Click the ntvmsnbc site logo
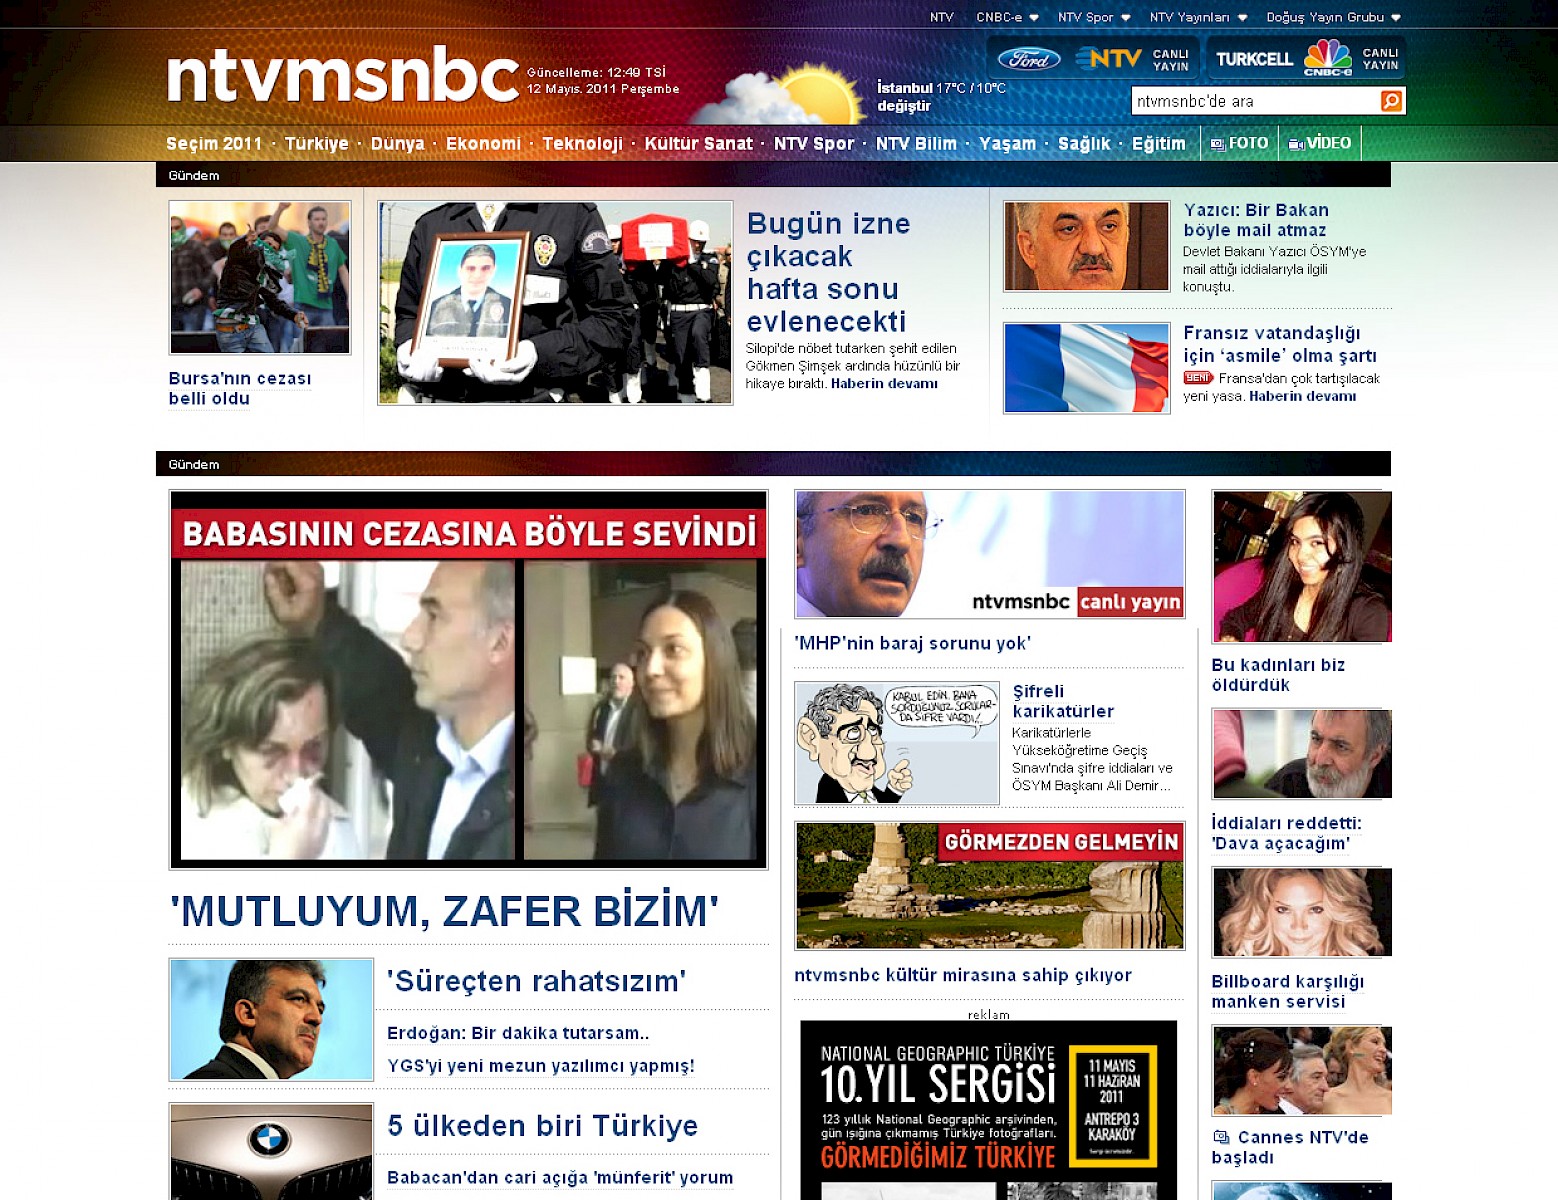 click(342, 76)
